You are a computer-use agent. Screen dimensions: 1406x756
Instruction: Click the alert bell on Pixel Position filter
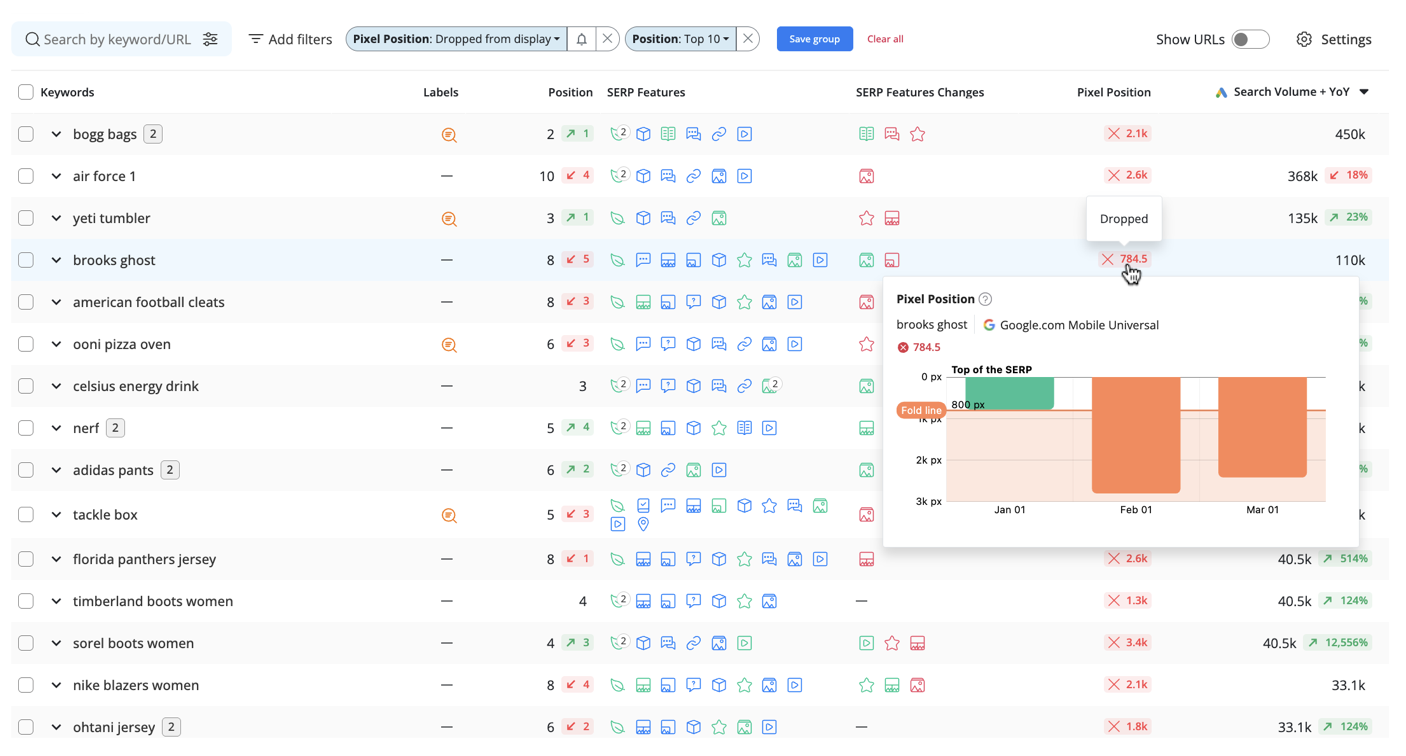tap(582, 39)
